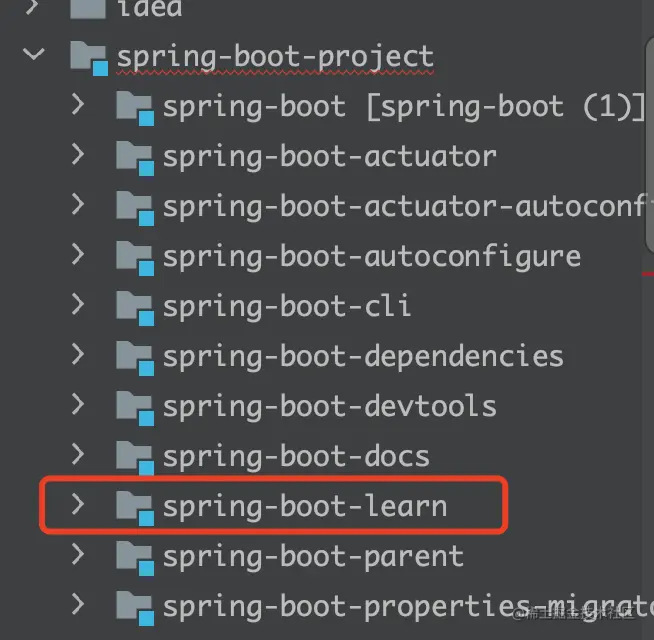Click the spring-boot-cli folder icon

coord(135,308)
